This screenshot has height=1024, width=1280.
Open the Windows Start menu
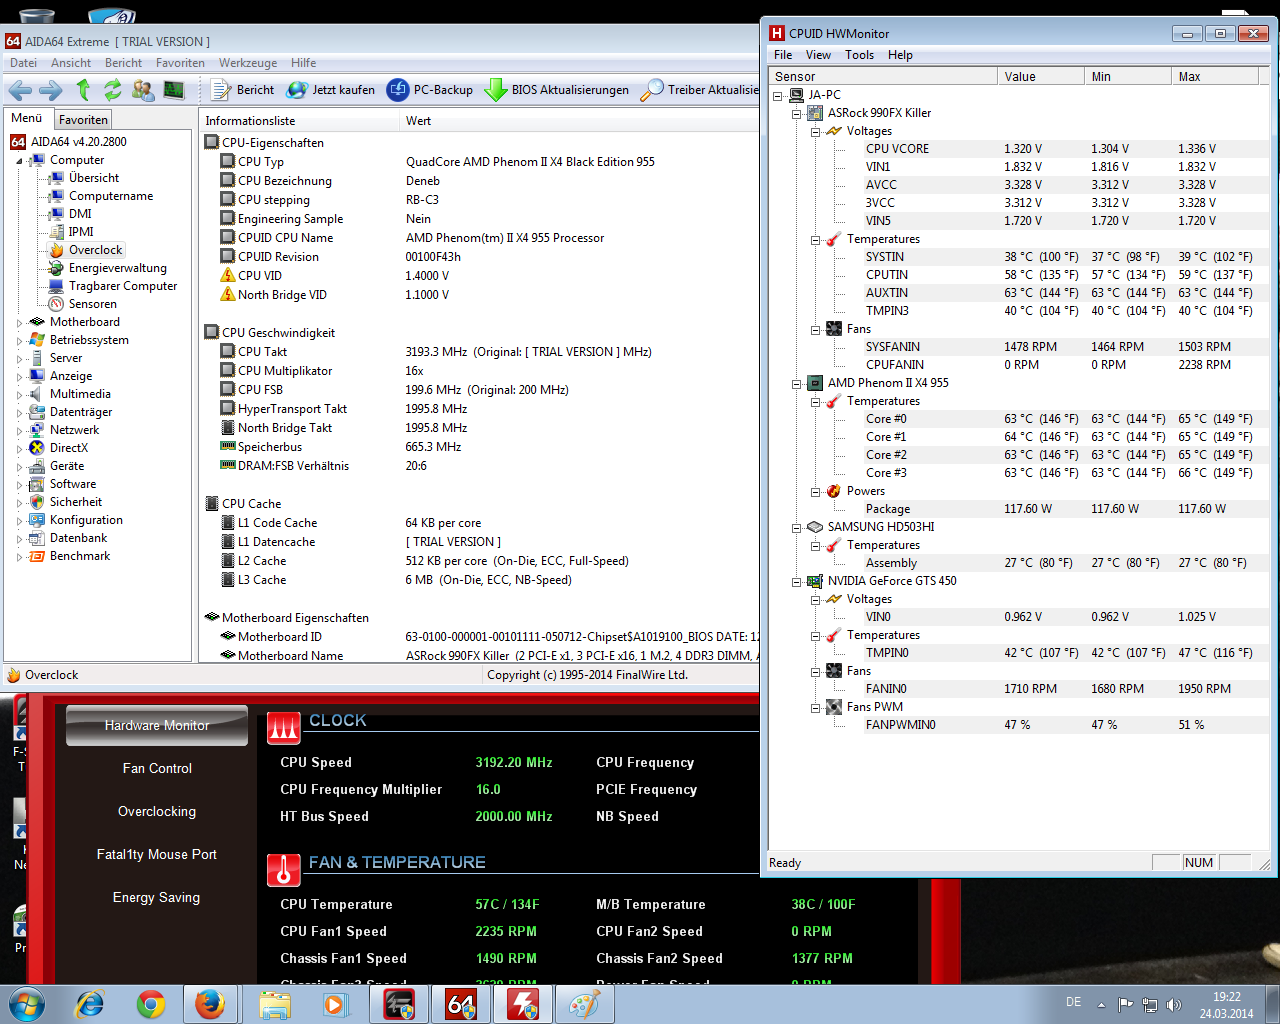(27, 1004)
